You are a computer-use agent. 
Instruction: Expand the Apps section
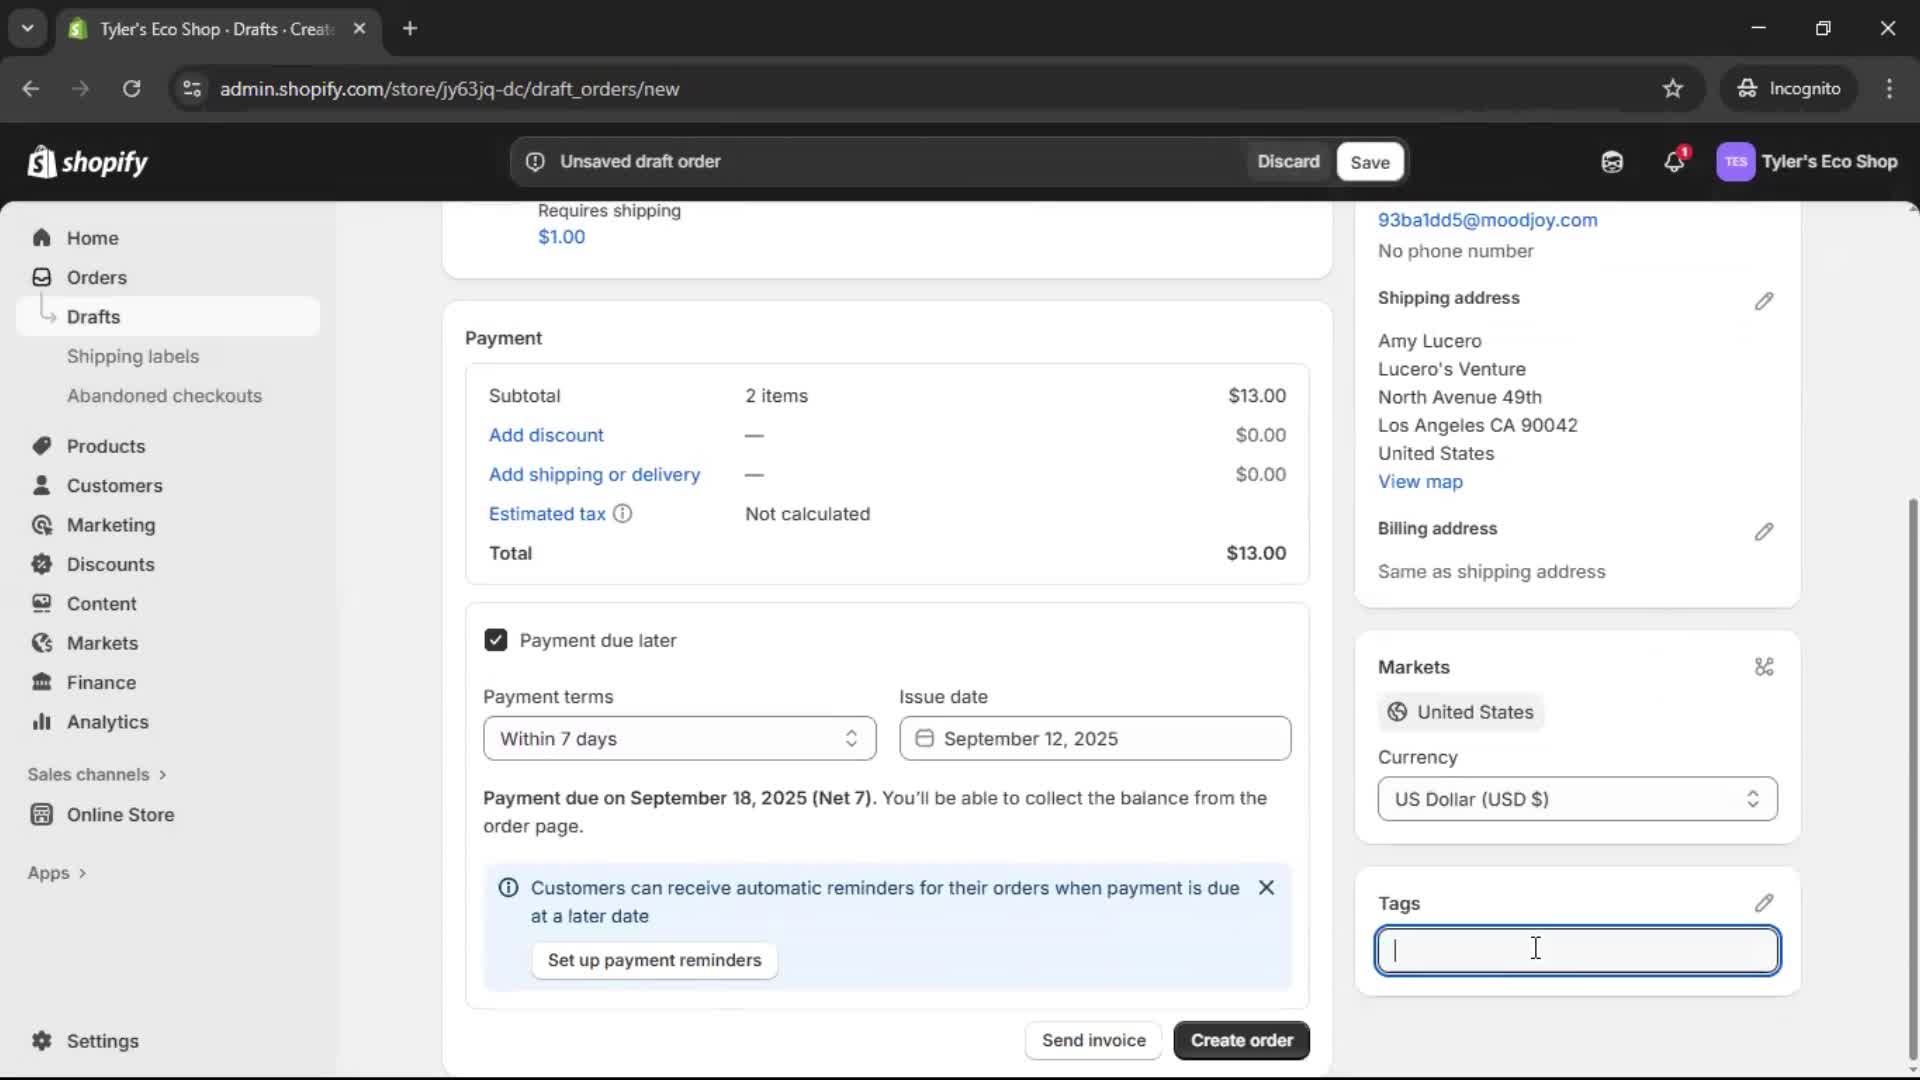pos(57,872)
